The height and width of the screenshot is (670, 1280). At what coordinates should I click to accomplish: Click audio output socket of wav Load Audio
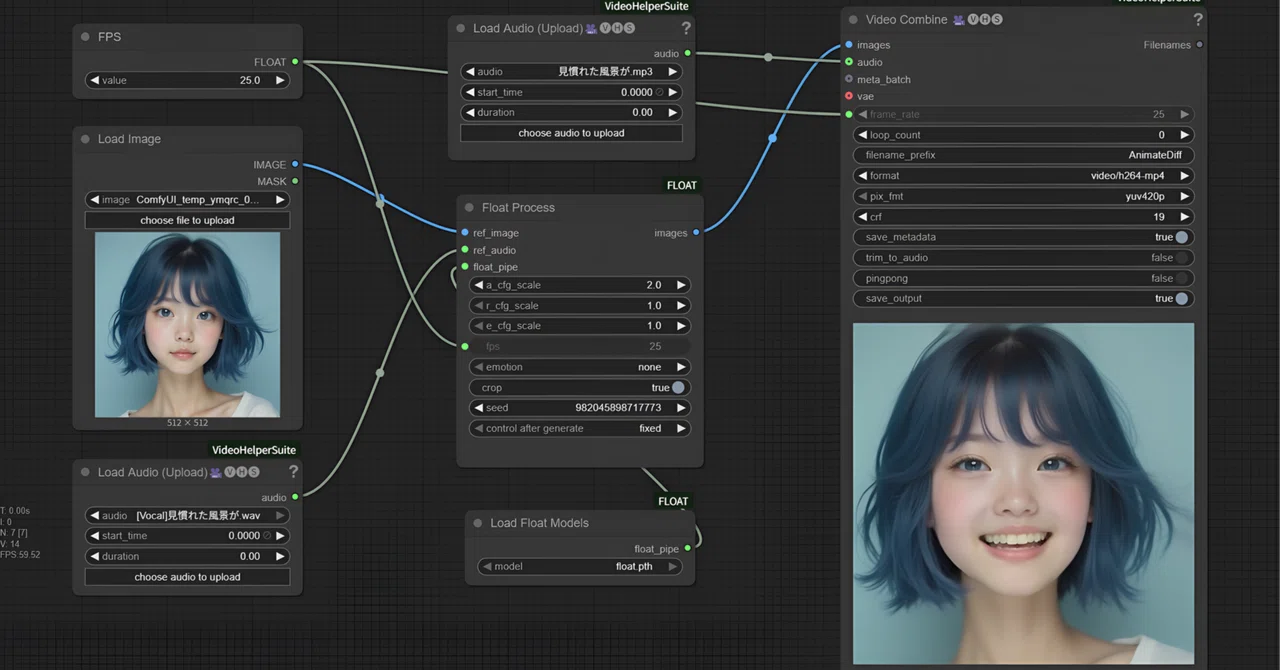295,497
